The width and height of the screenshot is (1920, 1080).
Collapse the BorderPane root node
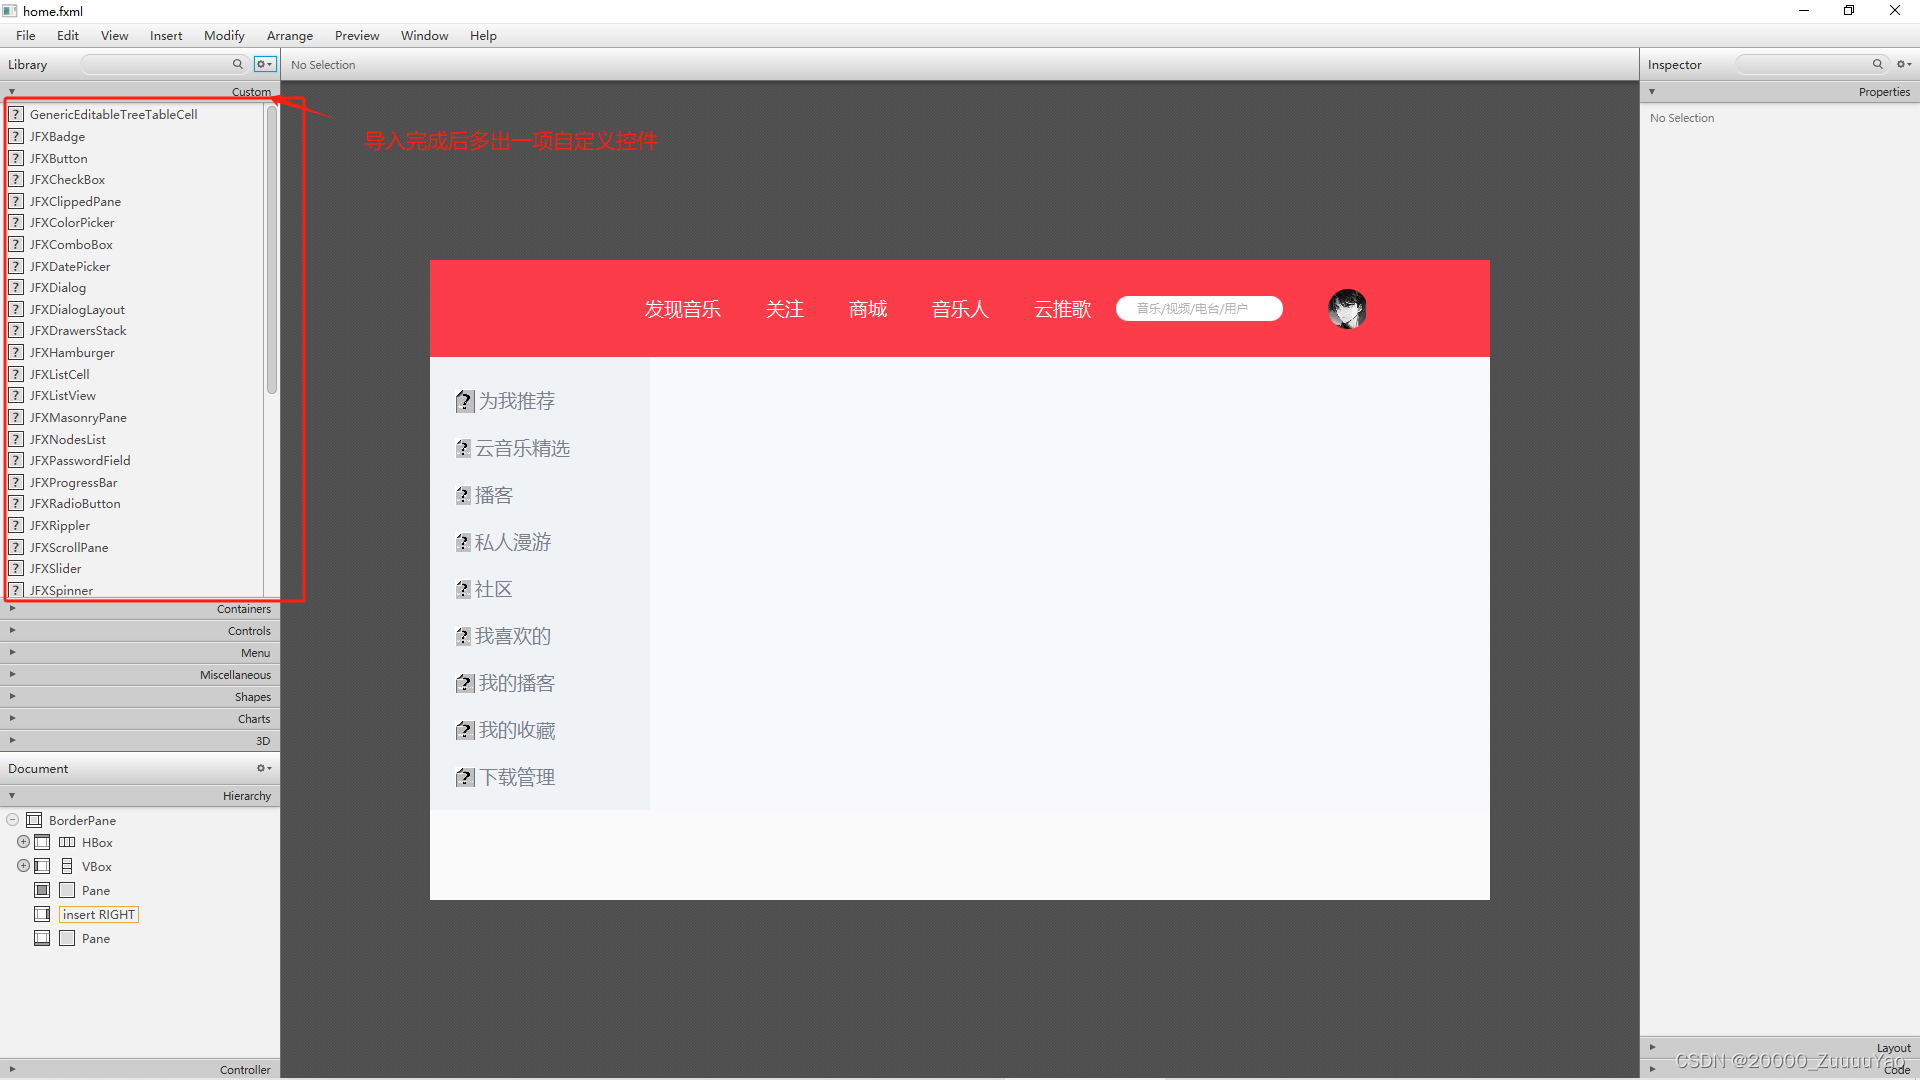pyautogui.click(x=13, y=821)
